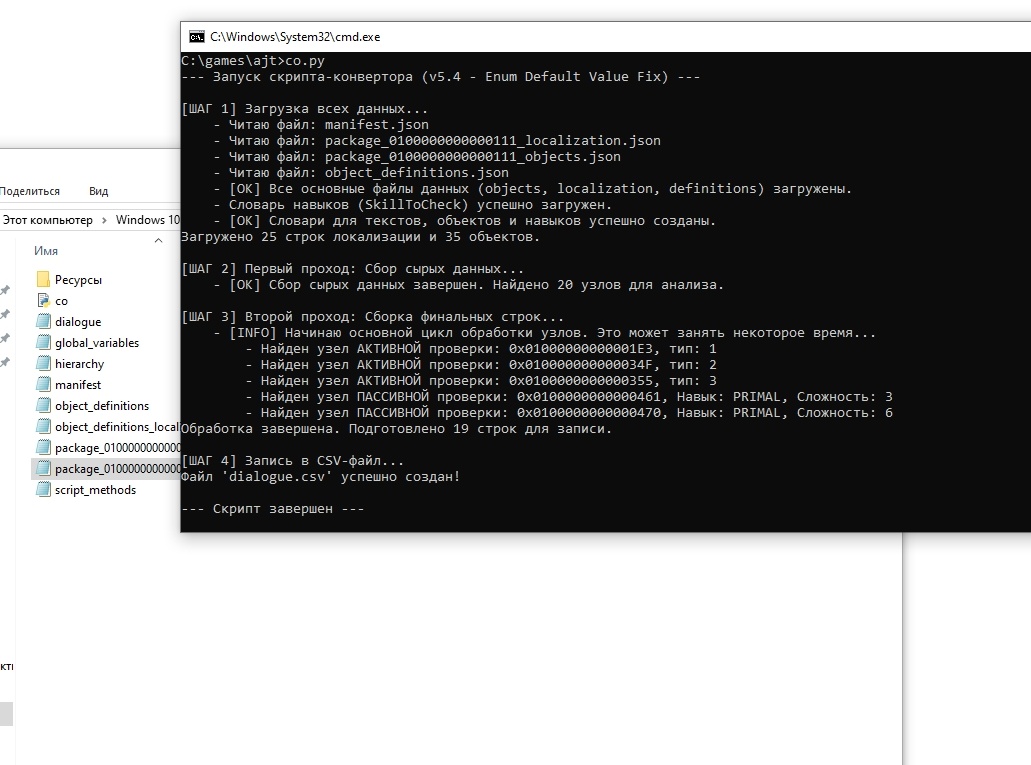Select the file named dialogue

pyautogui.click(x=78, y=322)
